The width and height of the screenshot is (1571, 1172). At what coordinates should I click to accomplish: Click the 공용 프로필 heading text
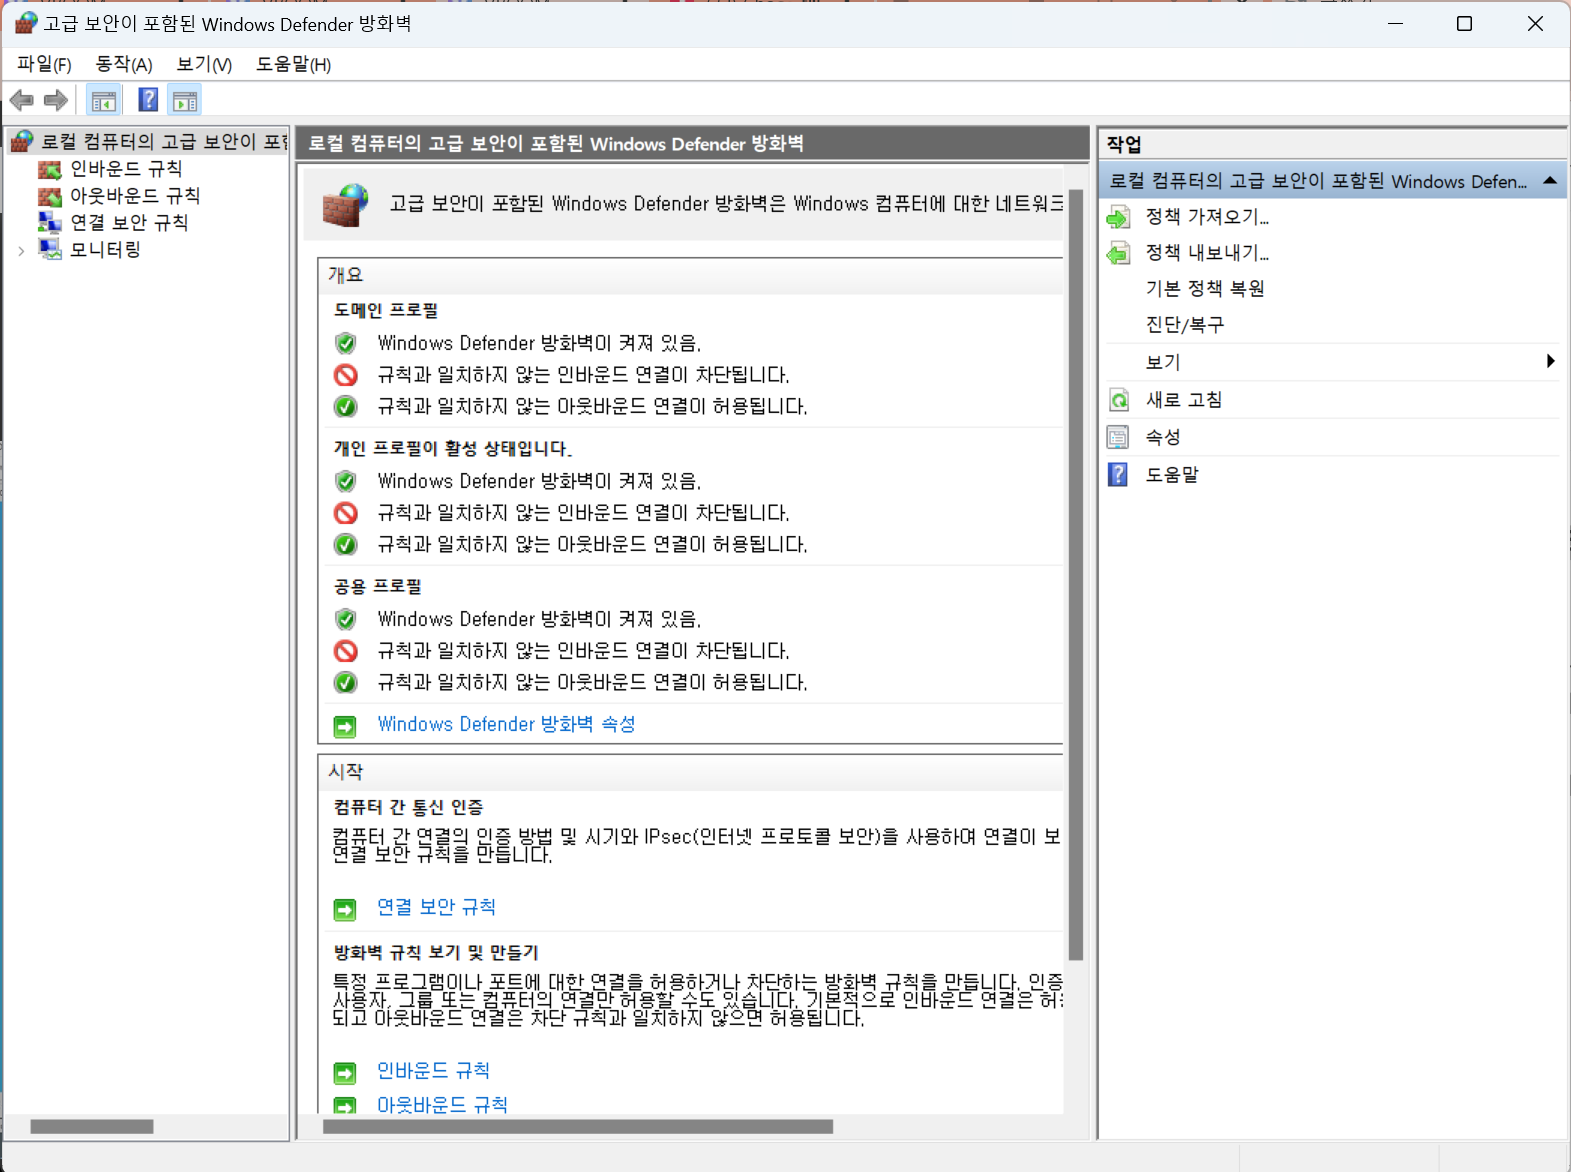click(x=378, y=587)
